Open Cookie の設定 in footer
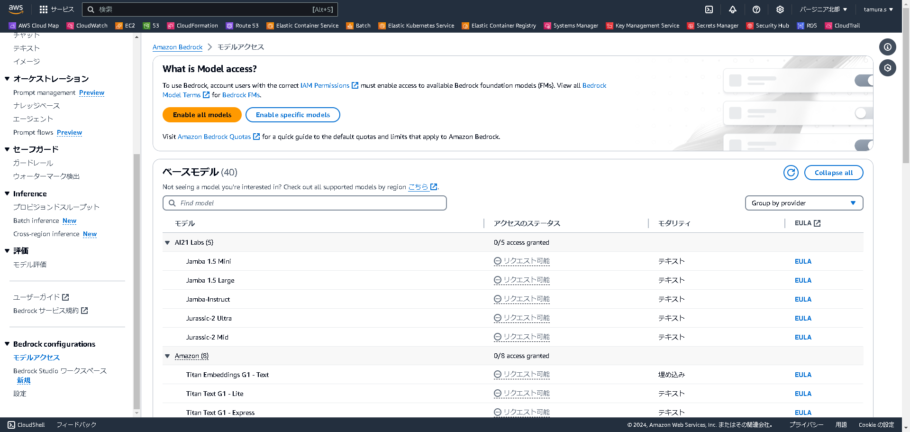This screenshot has height=432, width=910. (876, 424)
